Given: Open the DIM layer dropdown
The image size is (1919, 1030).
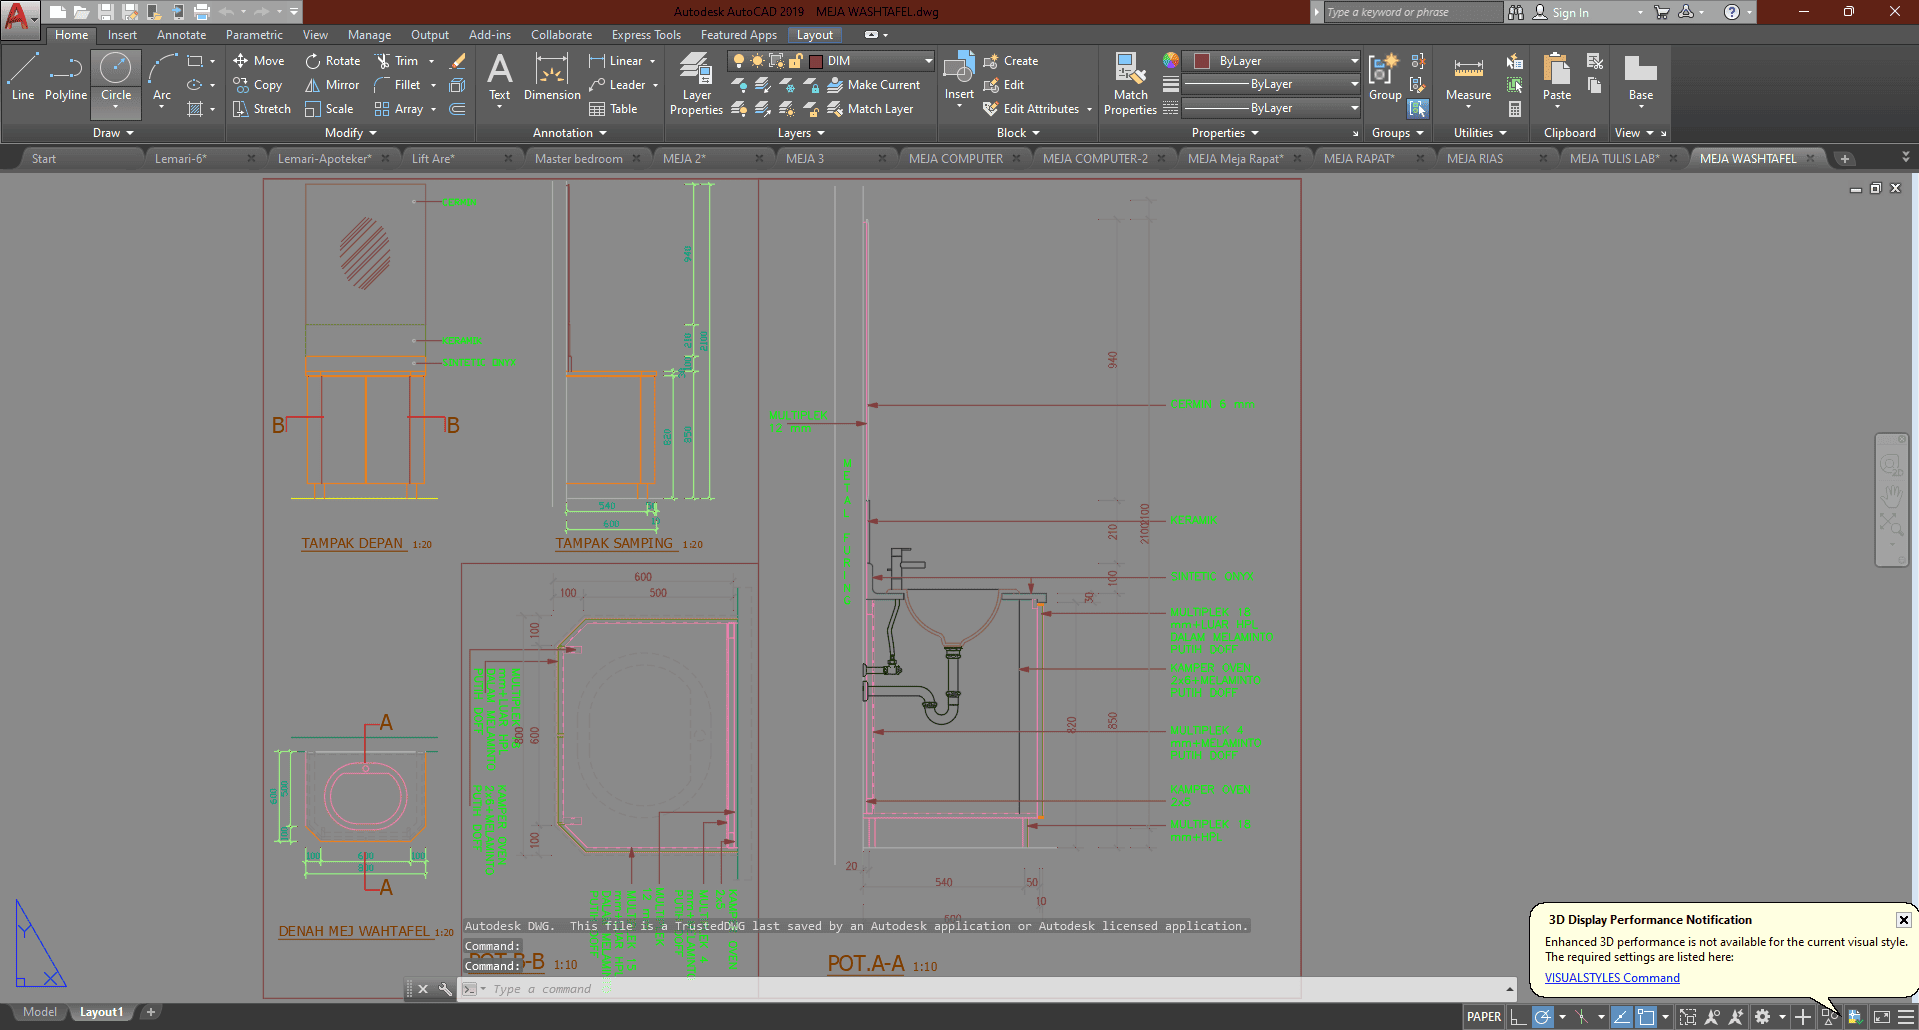Looking at the screenshot, I should click(928, 61).
